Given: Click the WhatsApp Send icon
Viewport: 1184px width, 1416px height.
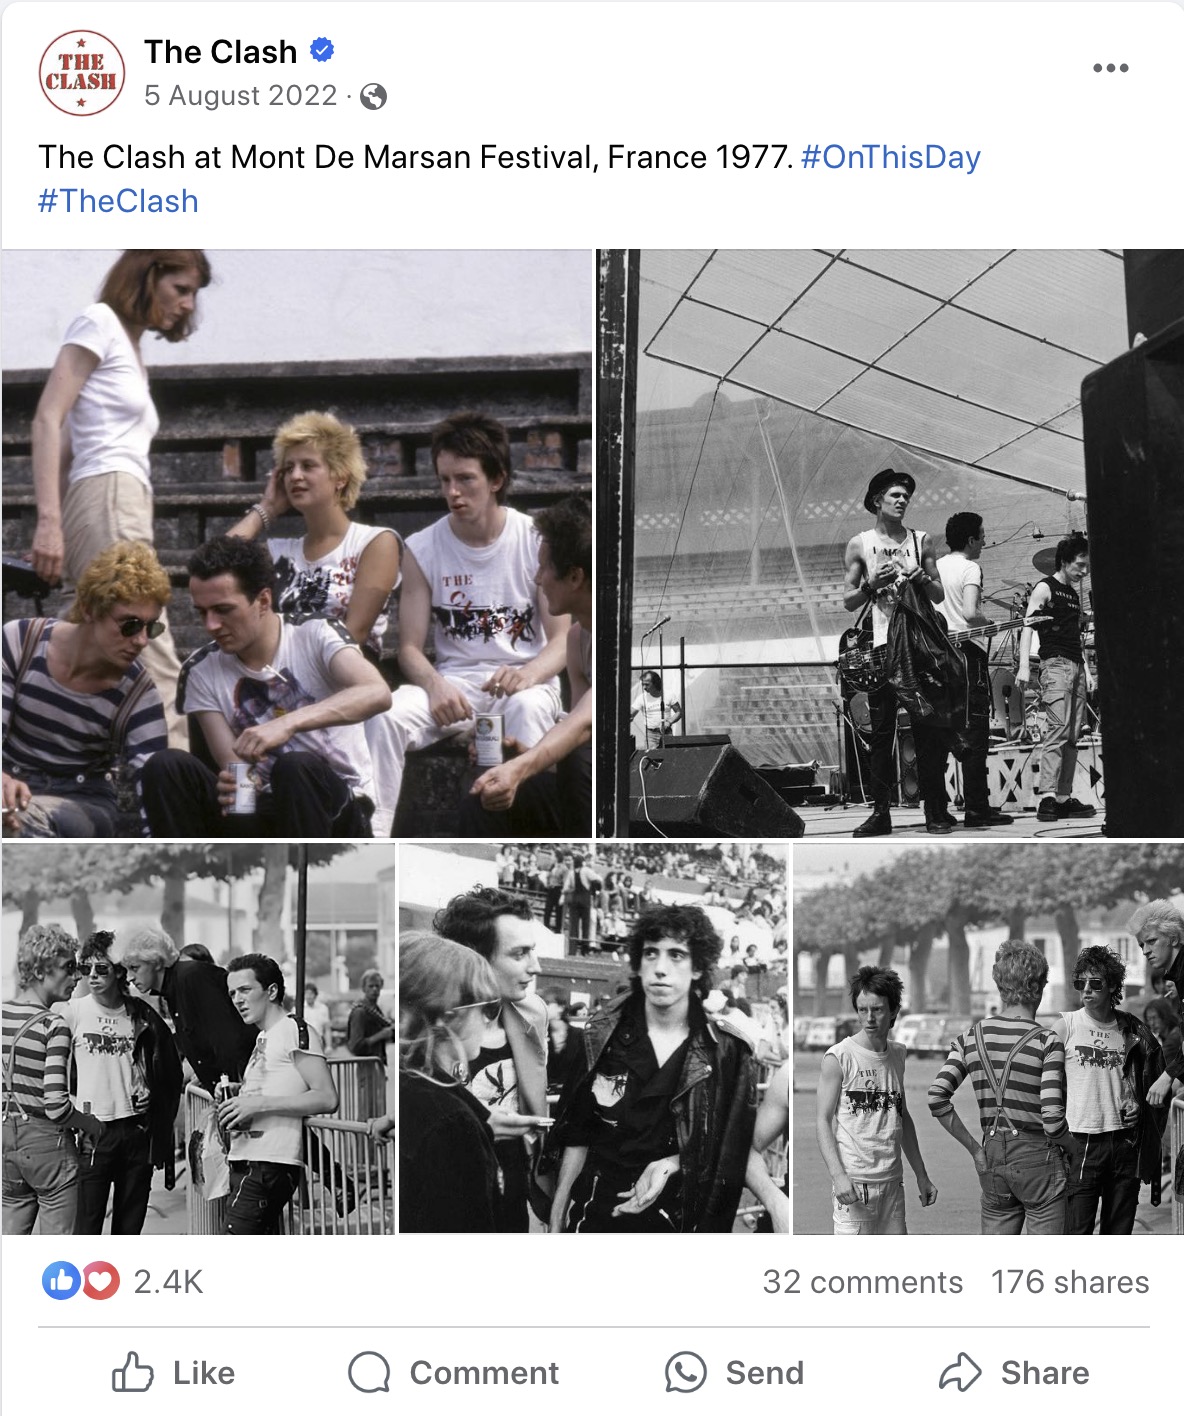Looking at the screenshot, I should tap(685, 1372).
